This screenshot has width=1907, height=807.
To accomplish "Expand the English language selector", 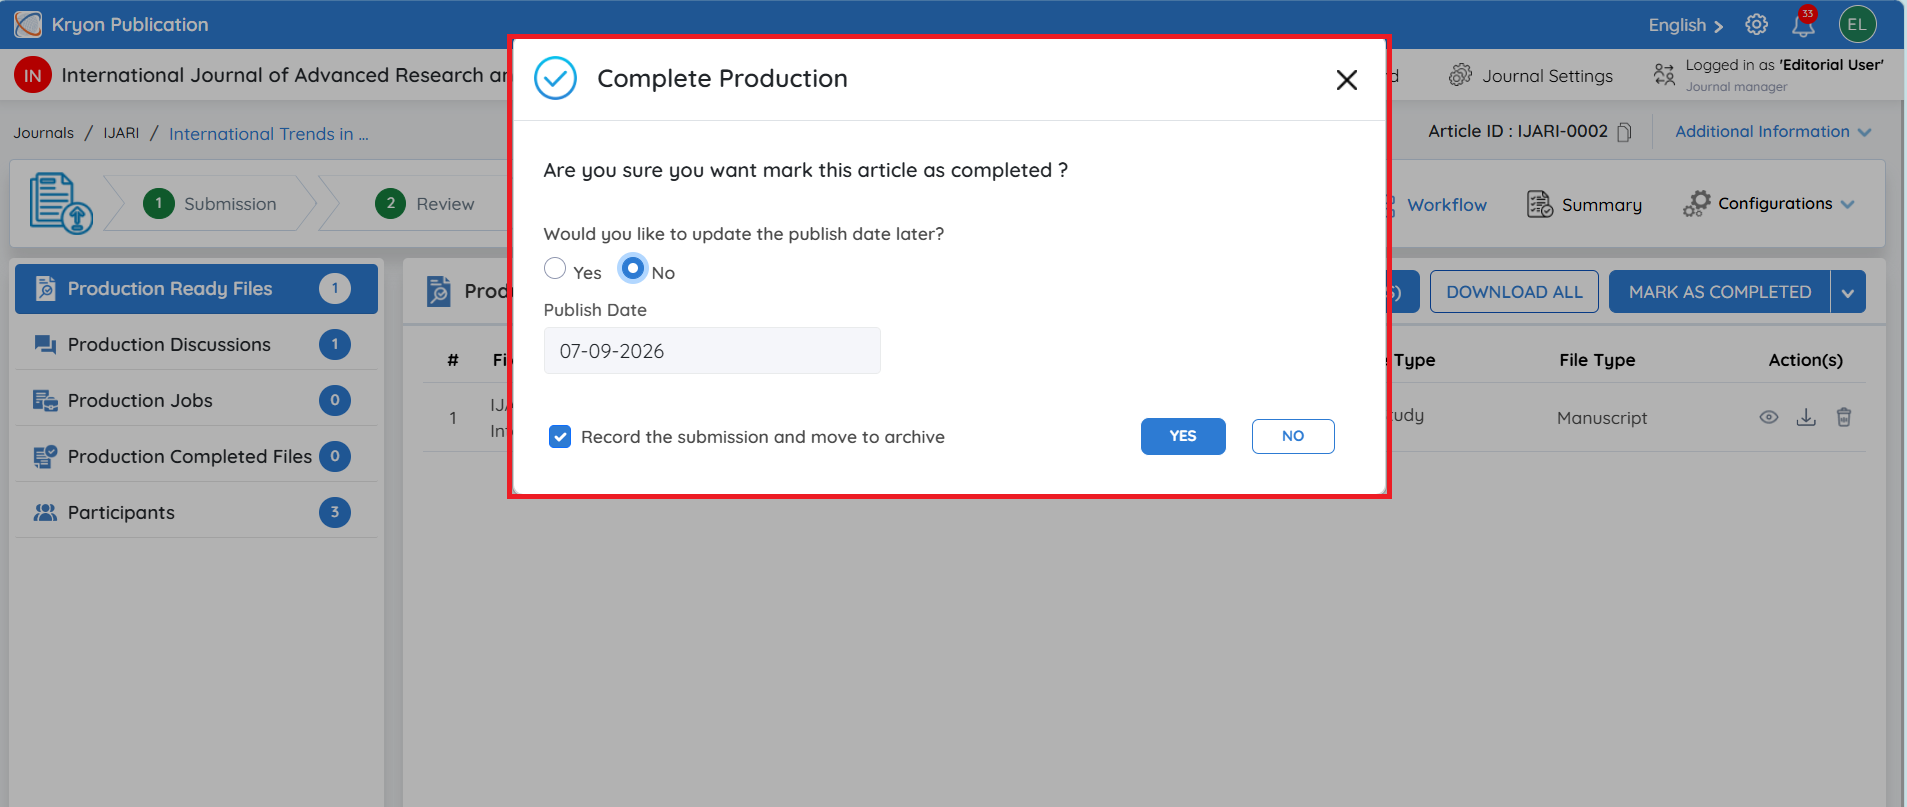I will (1686, 25).
